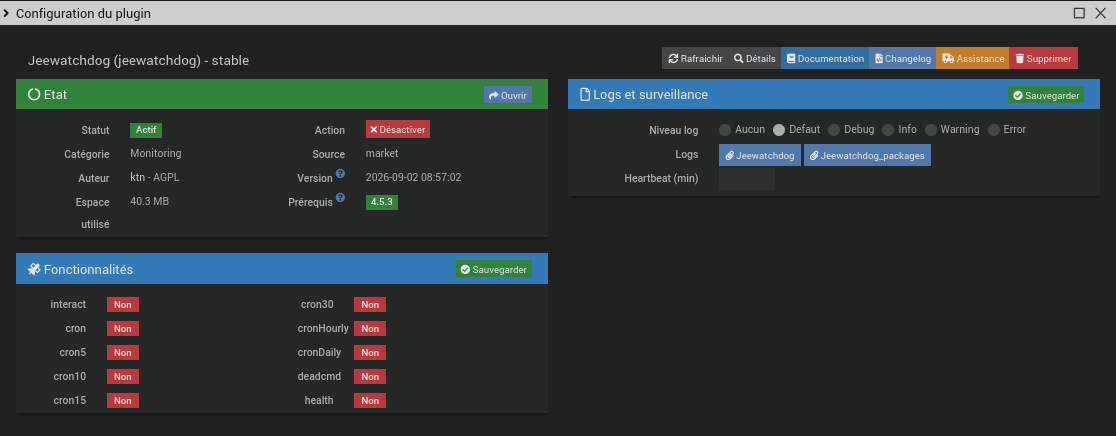Select the Info log level
1116x436 pixels.
(x=888, y=129)
